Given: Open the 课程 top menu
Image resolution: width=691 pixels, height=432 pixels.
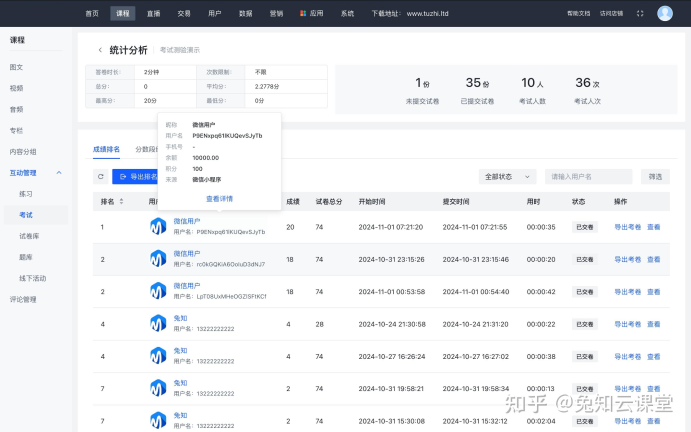Looking at the screenshot, I should pos(123,14).
